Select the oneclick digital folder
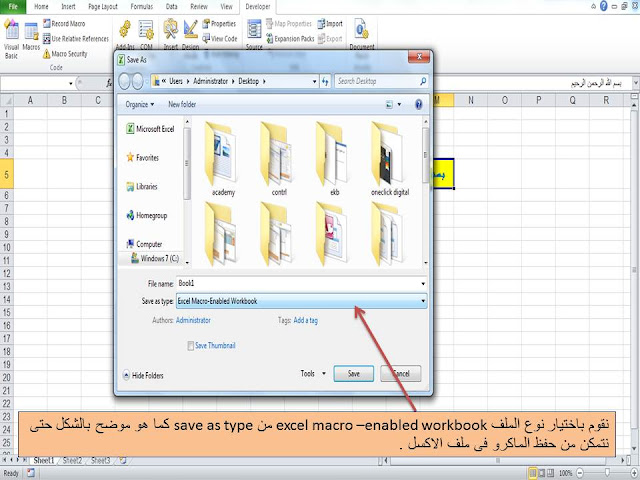 (x=390, y=159)
